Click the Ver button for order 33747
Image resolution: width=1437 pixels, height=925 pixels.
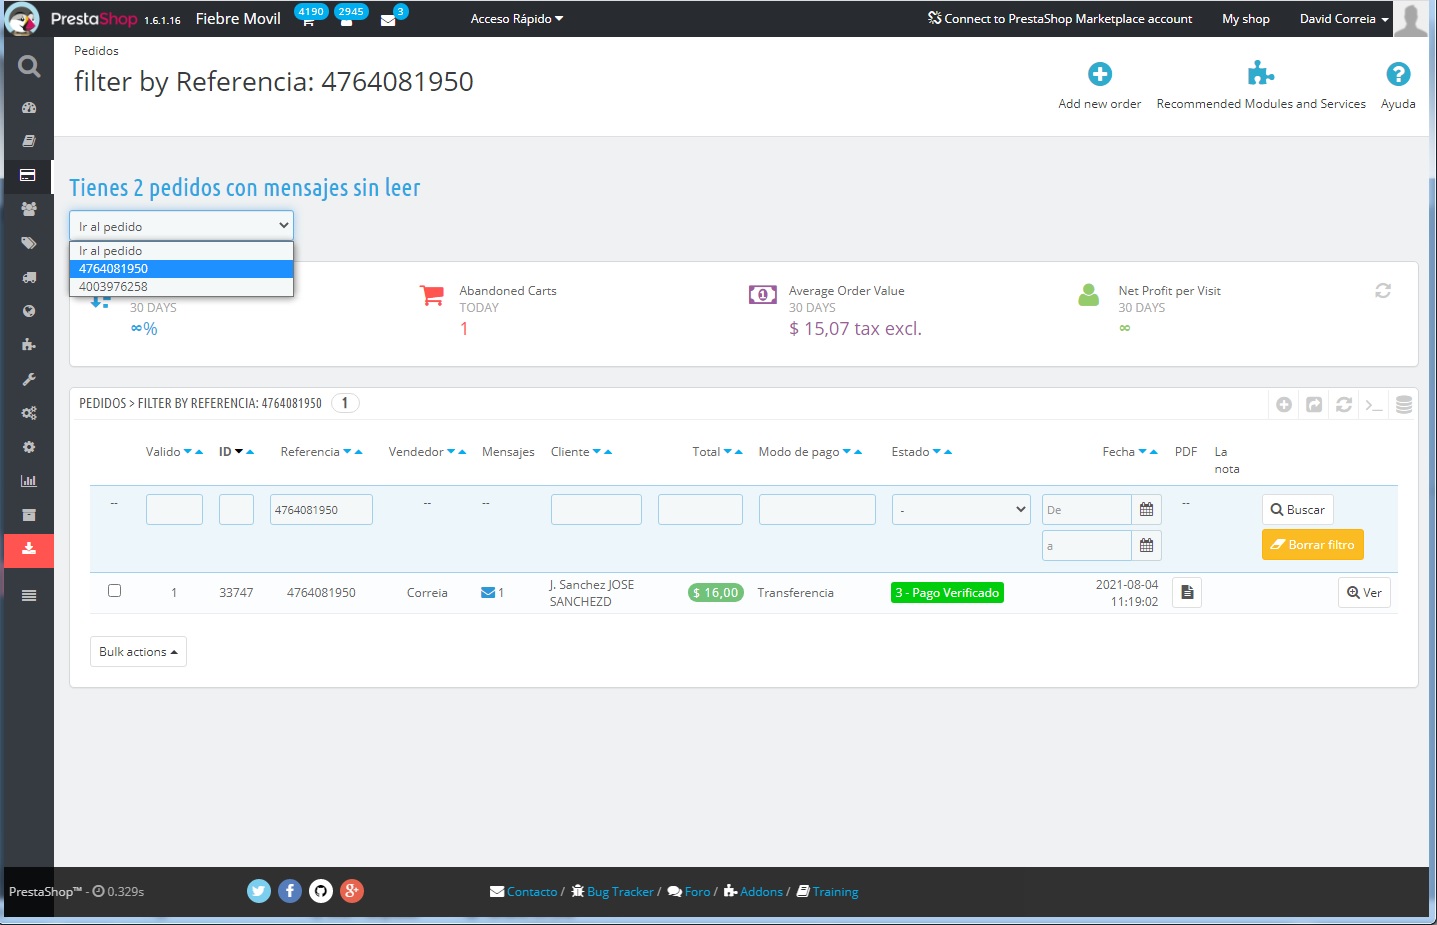click(x=1364, y=593)
